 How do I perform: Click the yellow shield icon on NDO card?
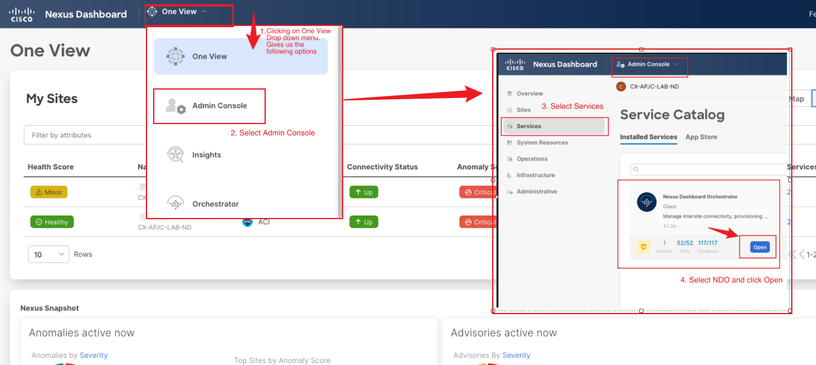click(643, 247)
